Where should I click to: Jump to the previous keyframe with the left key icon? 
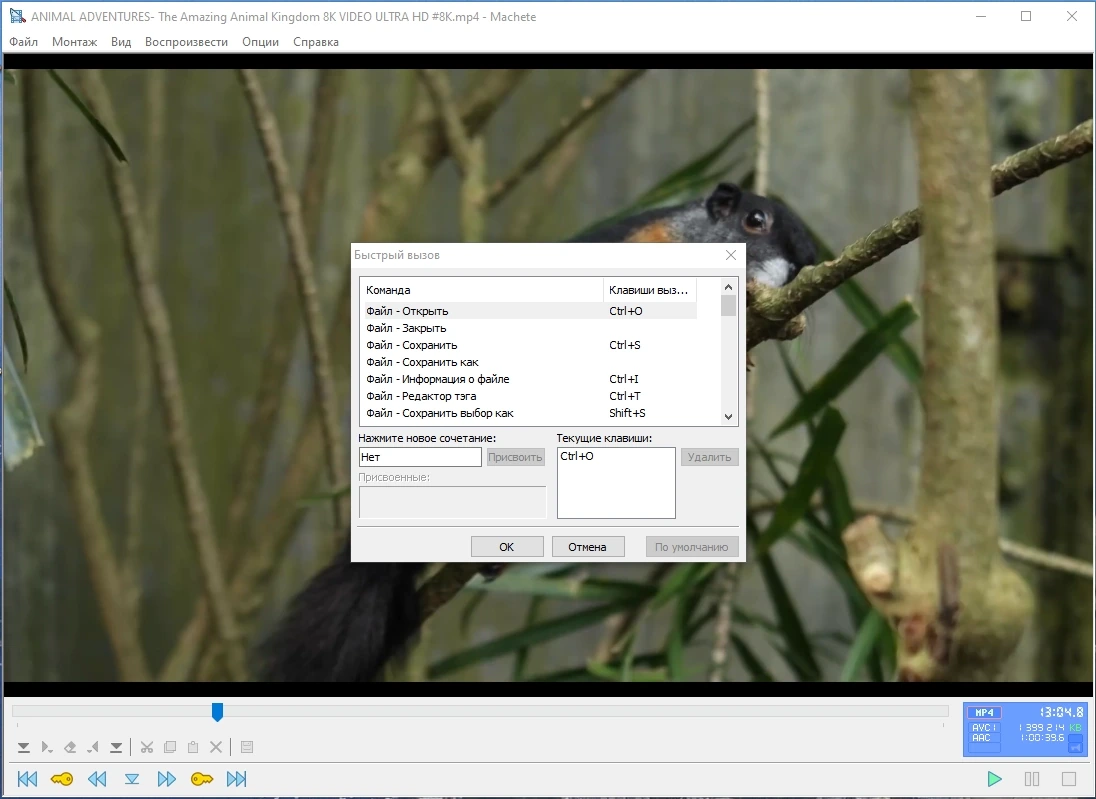coord(62,779)
